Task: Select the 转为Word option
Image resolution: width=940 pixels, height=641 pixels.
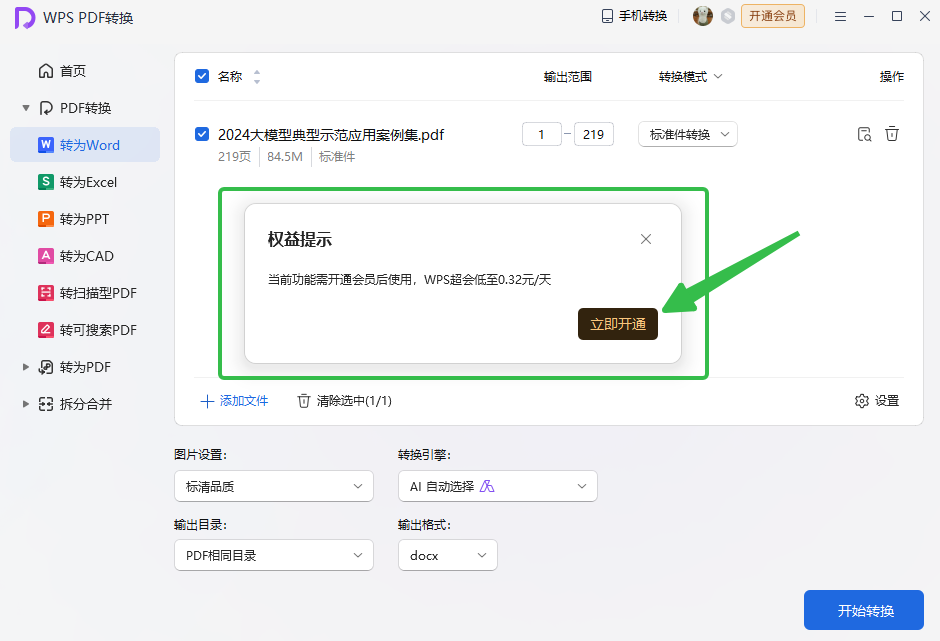Action: coord(85,145)
